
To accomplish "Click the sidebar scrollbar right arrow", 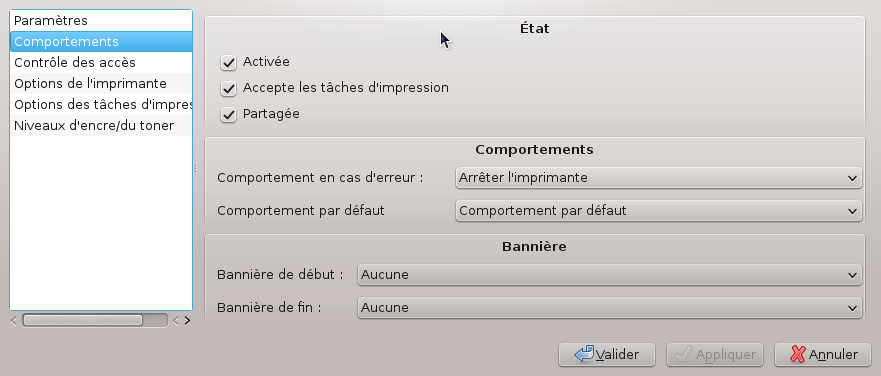I will click(x=187, y=320).
